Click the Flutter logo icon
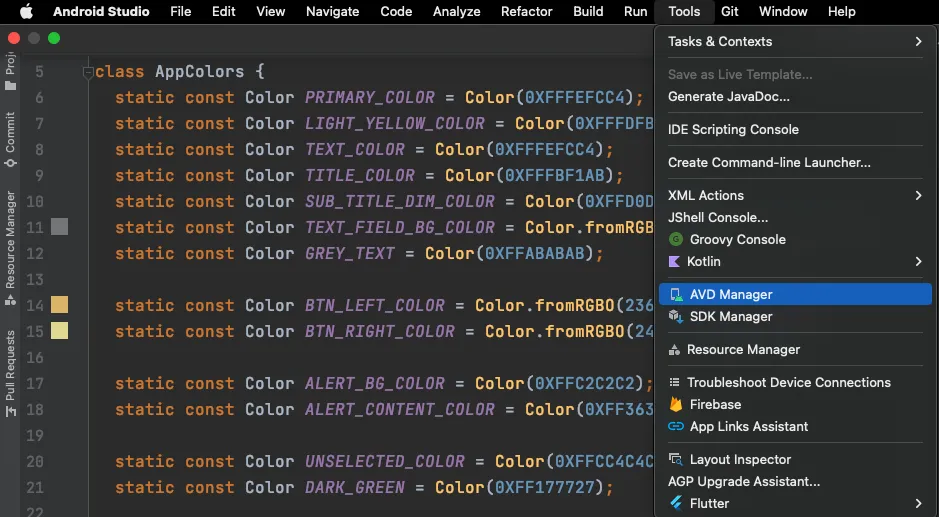The width and height of the screenshot is (939, 517). point(676,504)
